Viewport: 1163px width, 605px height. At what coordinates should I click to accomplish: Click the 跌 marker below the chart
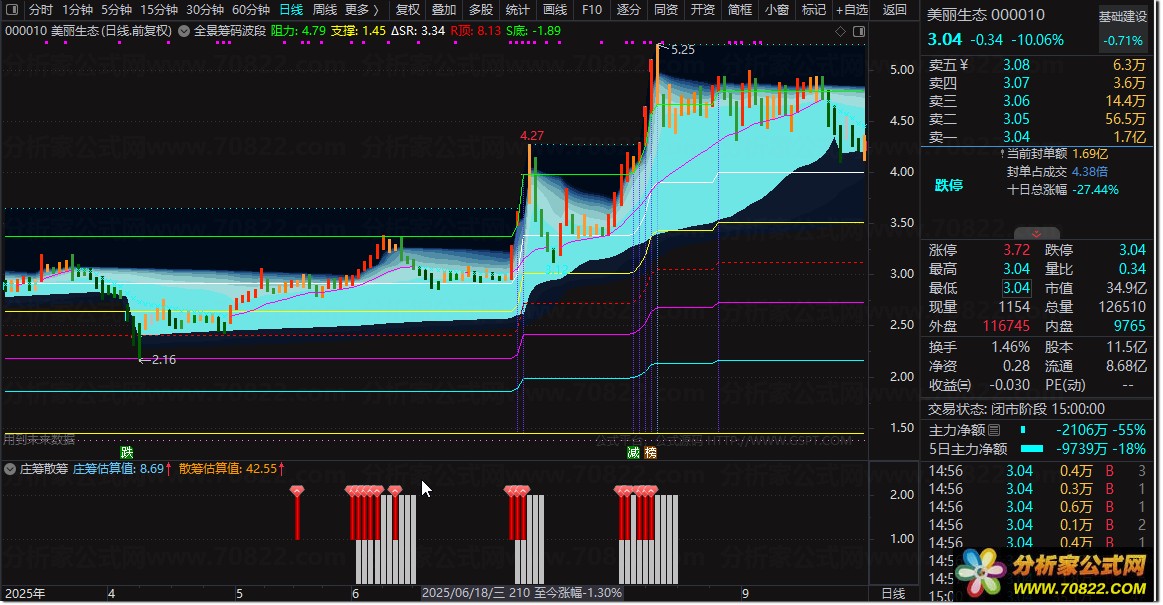pyautogui.click(x=127, y=452)
